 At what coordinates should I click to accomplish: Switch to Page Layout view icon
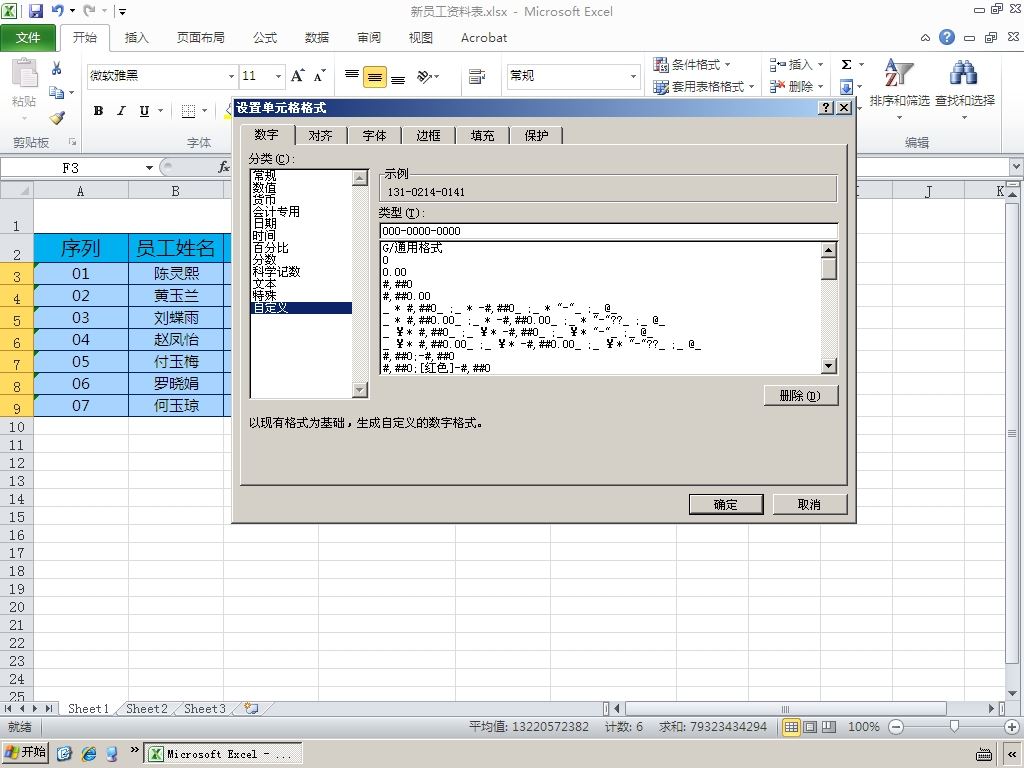(x=810, y=726)
